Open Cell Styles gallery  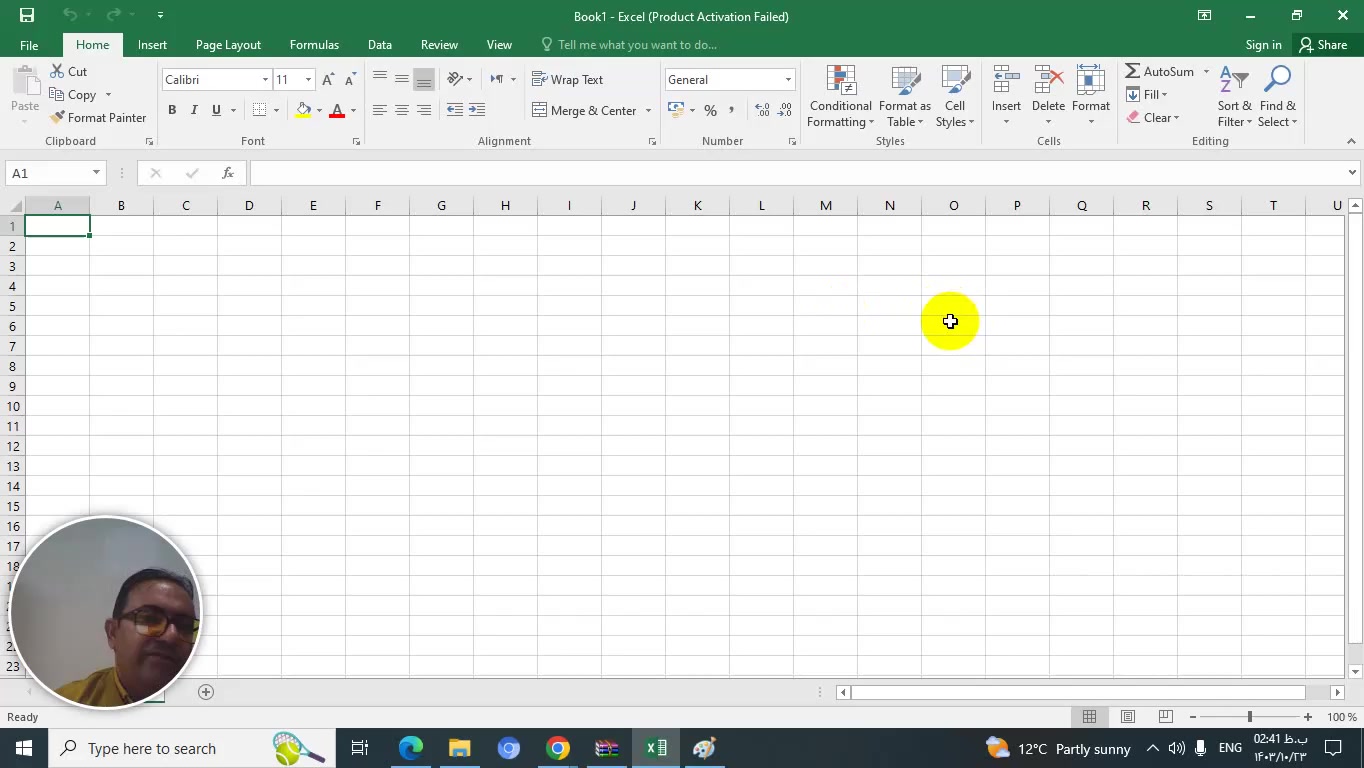955,97
